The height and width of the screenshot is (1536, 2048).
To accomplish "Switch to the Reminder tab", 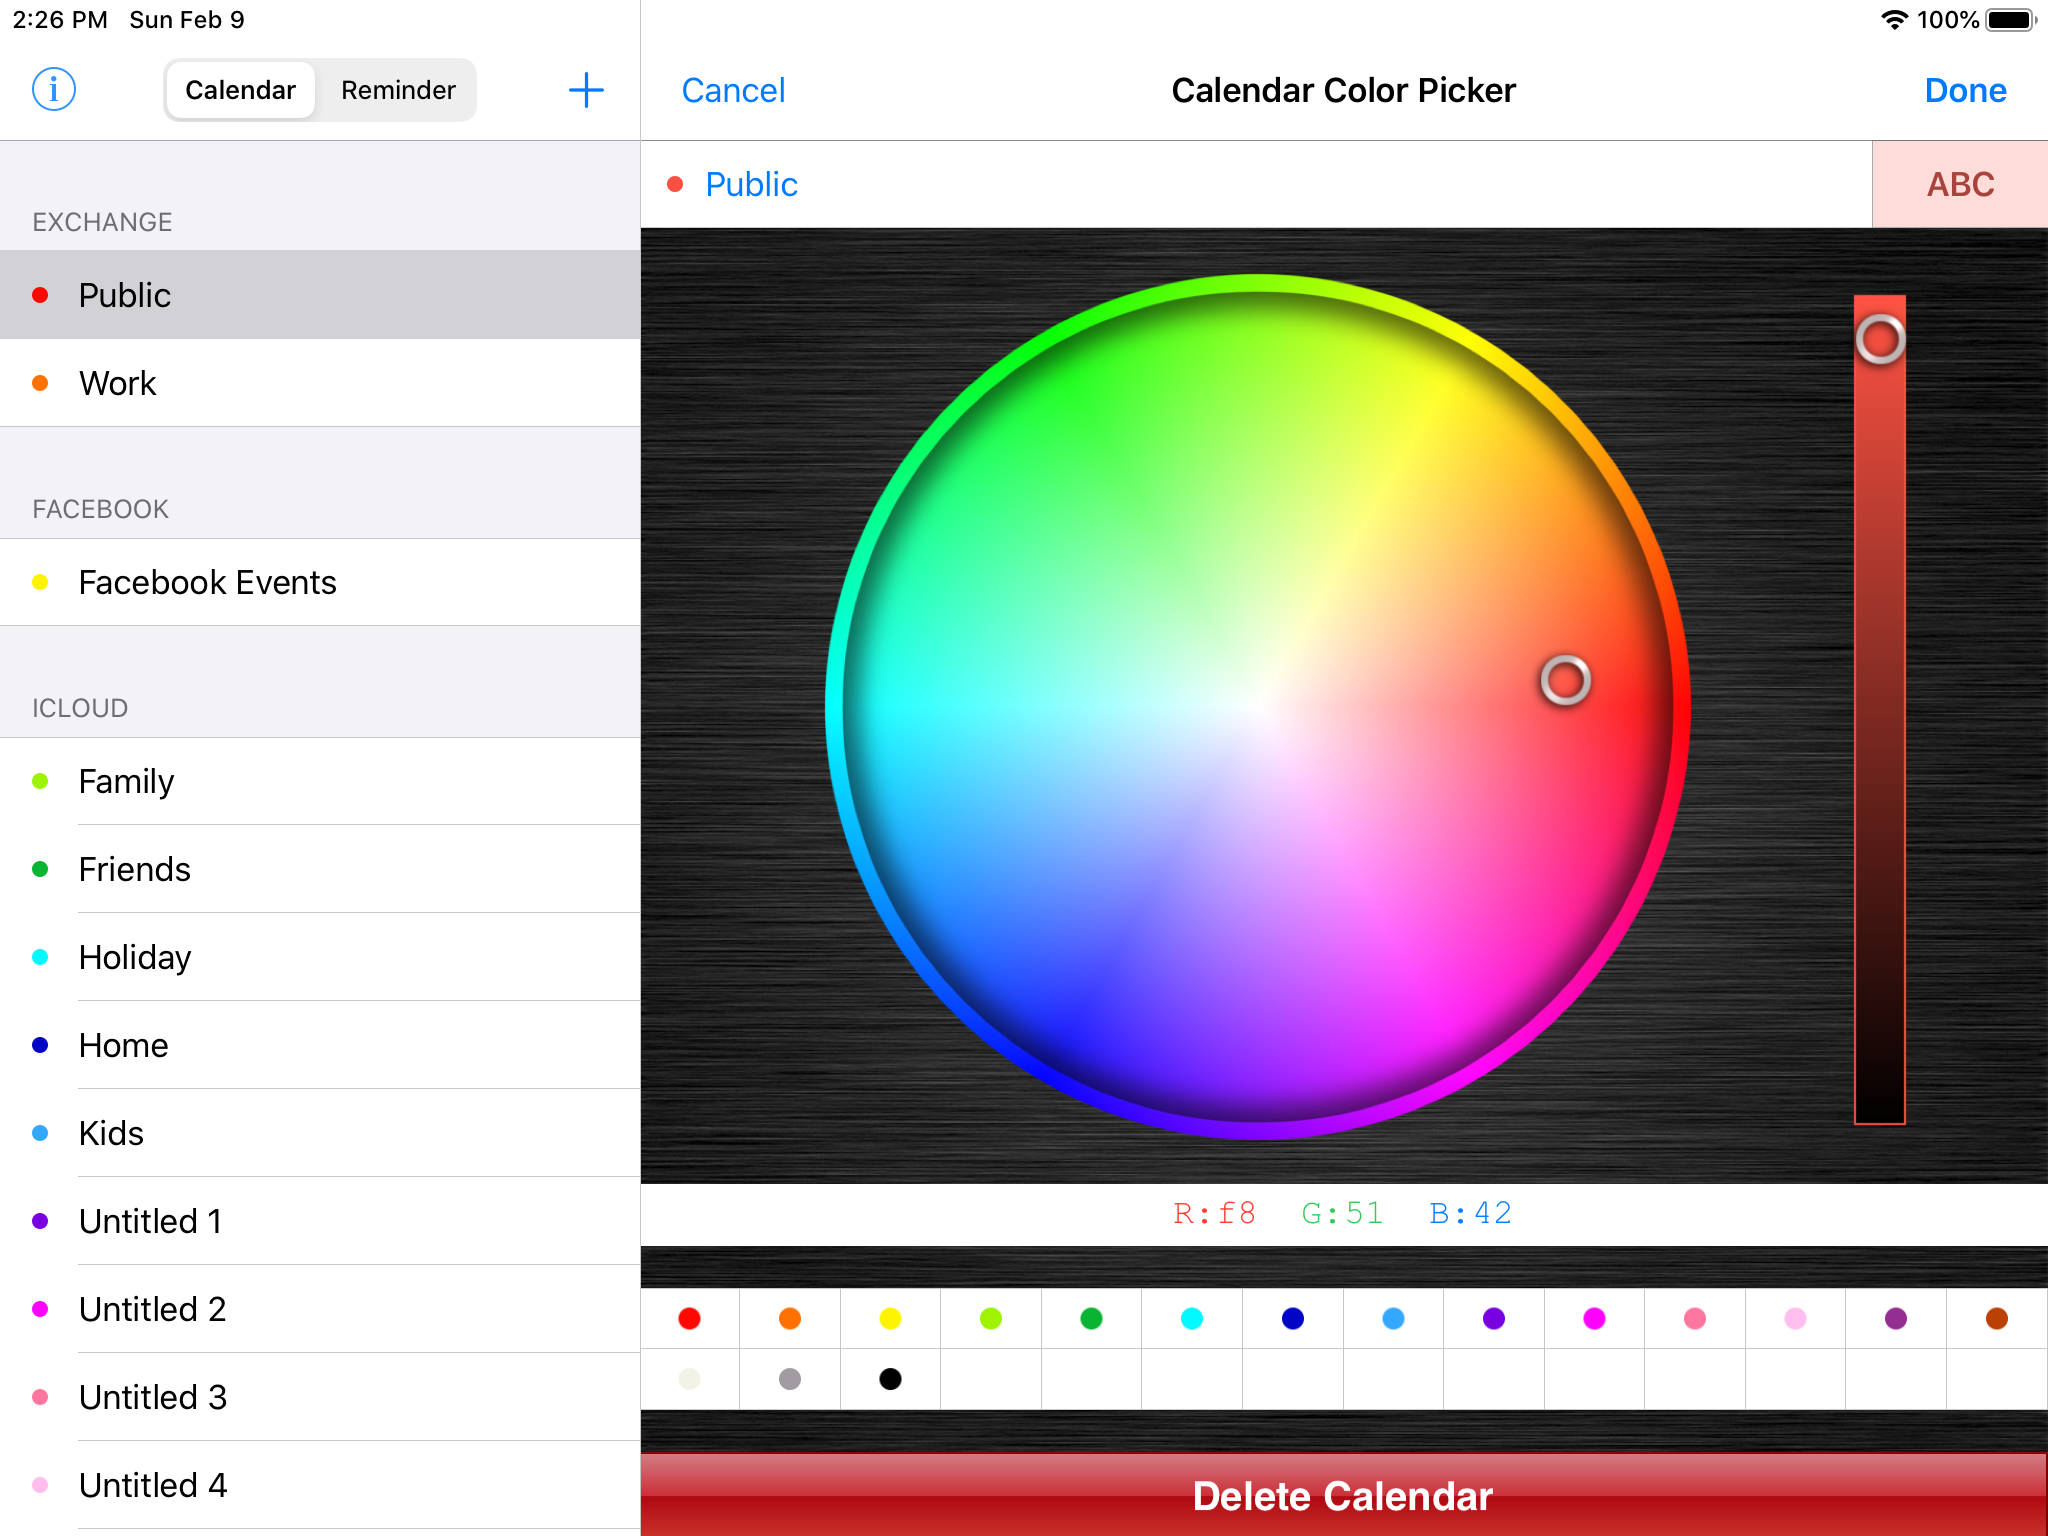I will point(397,90).
